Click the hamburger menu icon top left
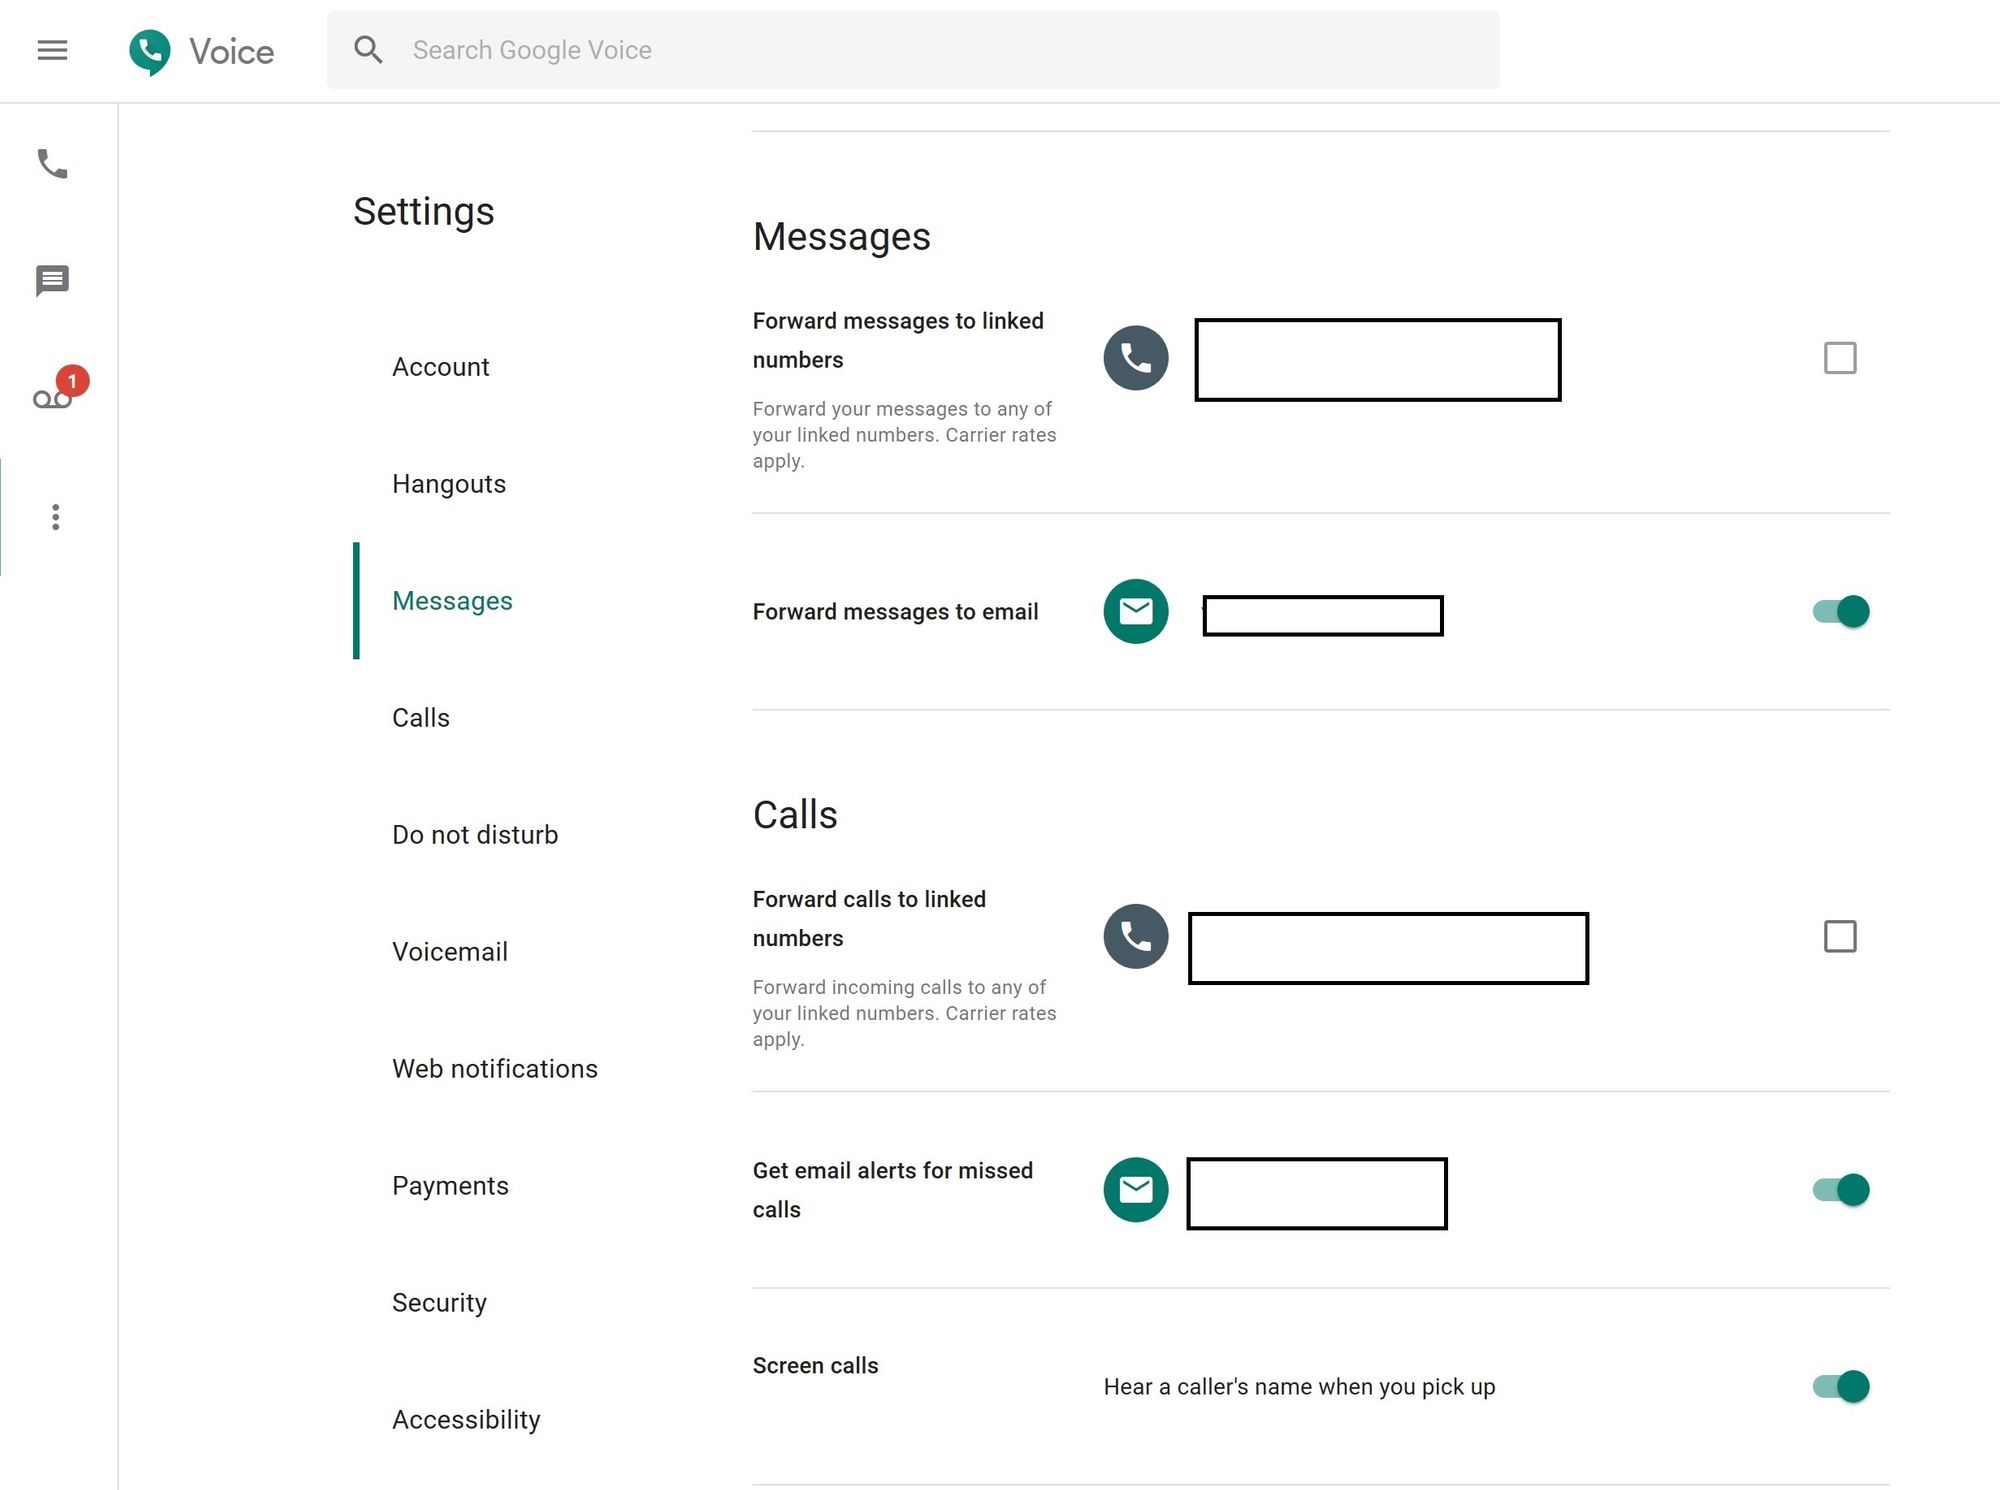This screenshot has height=1490, width=2000. click(x=52, y=49)
